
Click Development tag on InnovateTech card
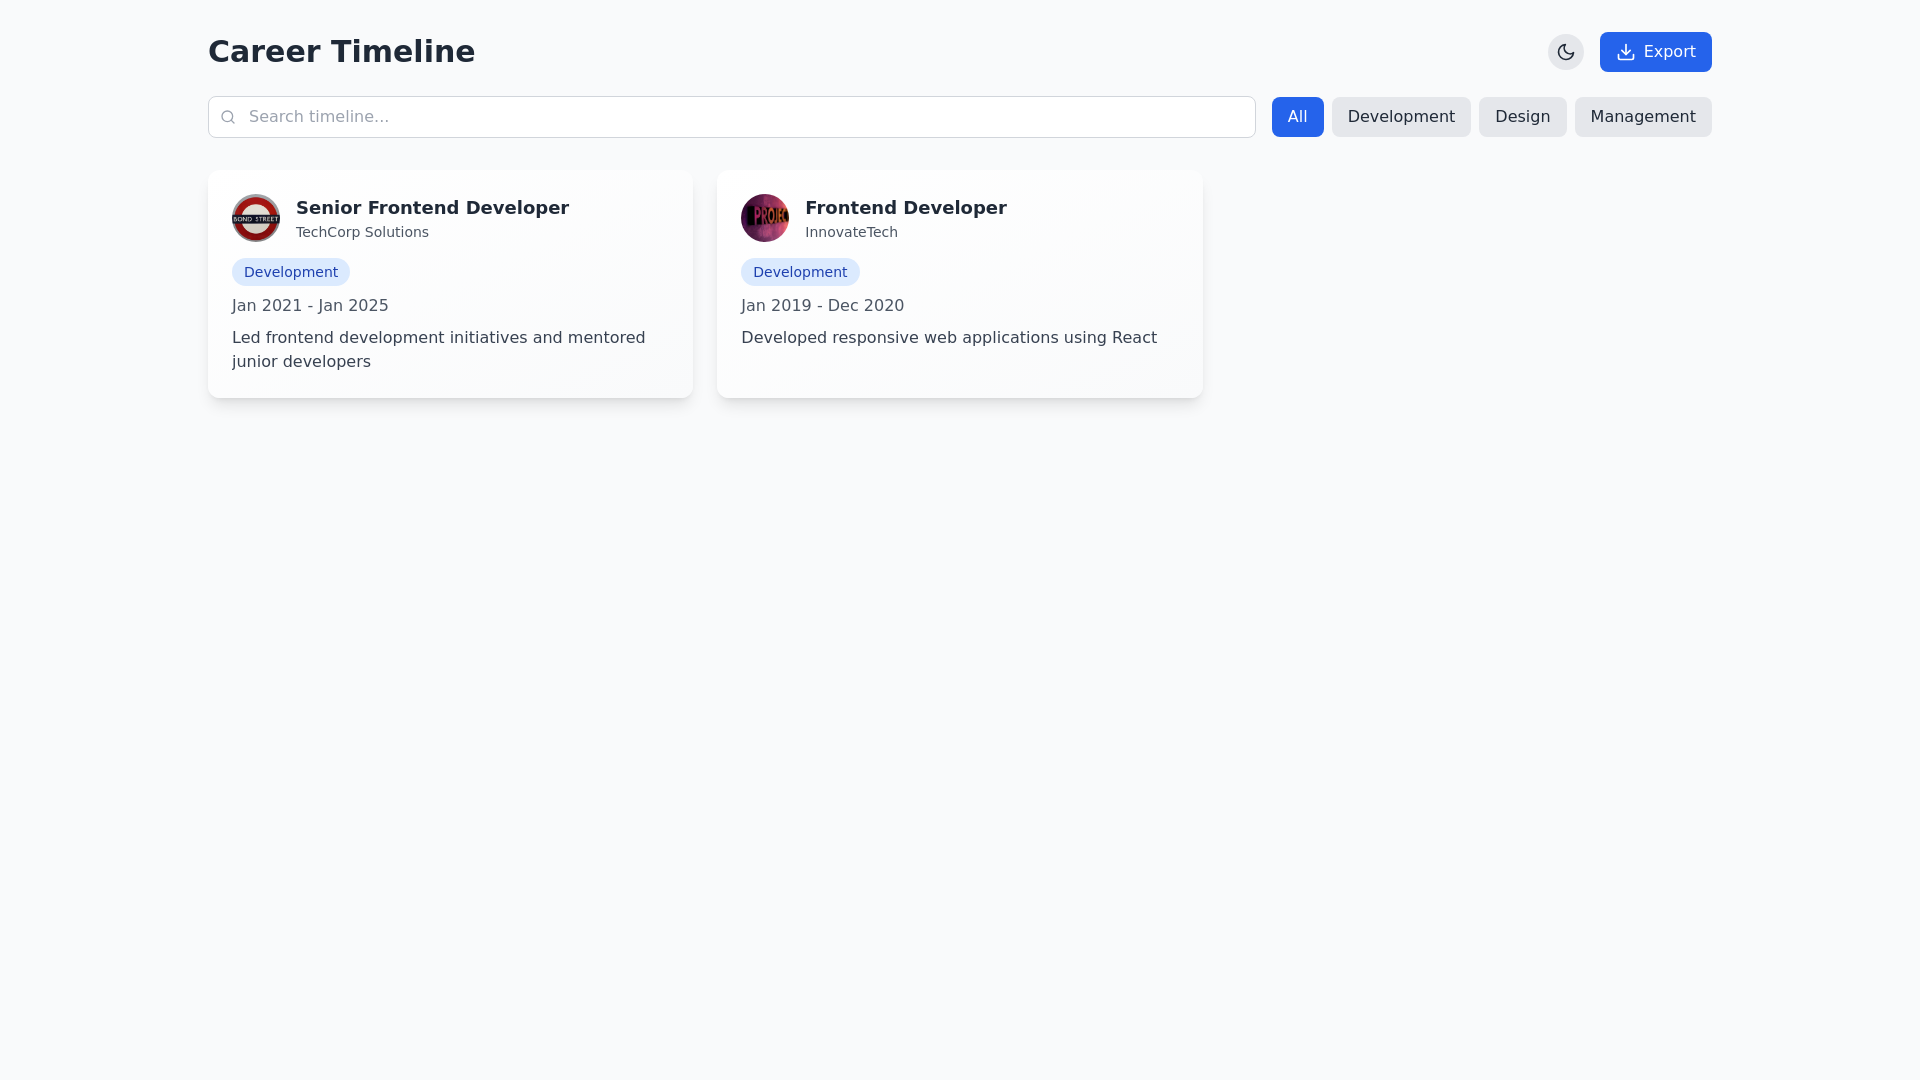point(800,272)
